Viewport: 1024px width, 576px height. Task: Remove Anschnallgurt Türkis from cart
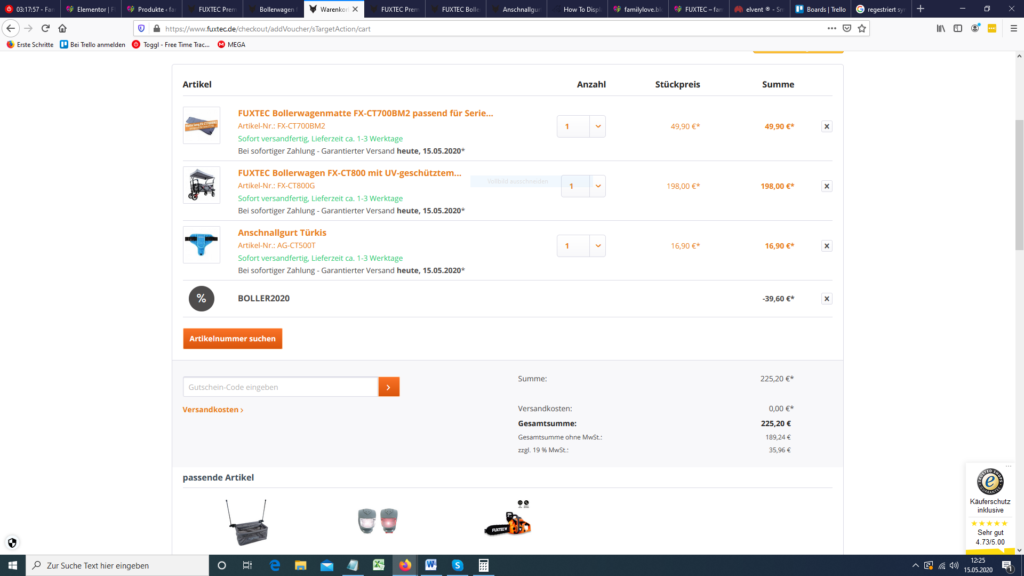(827, 246)
